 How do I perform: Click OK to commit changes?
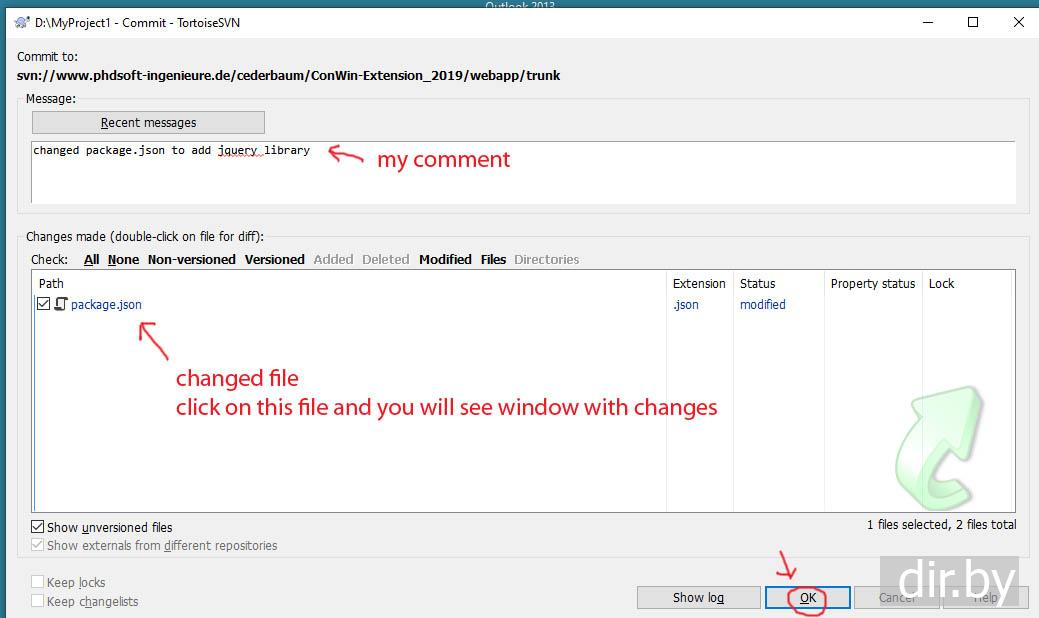tap(808, 597)
